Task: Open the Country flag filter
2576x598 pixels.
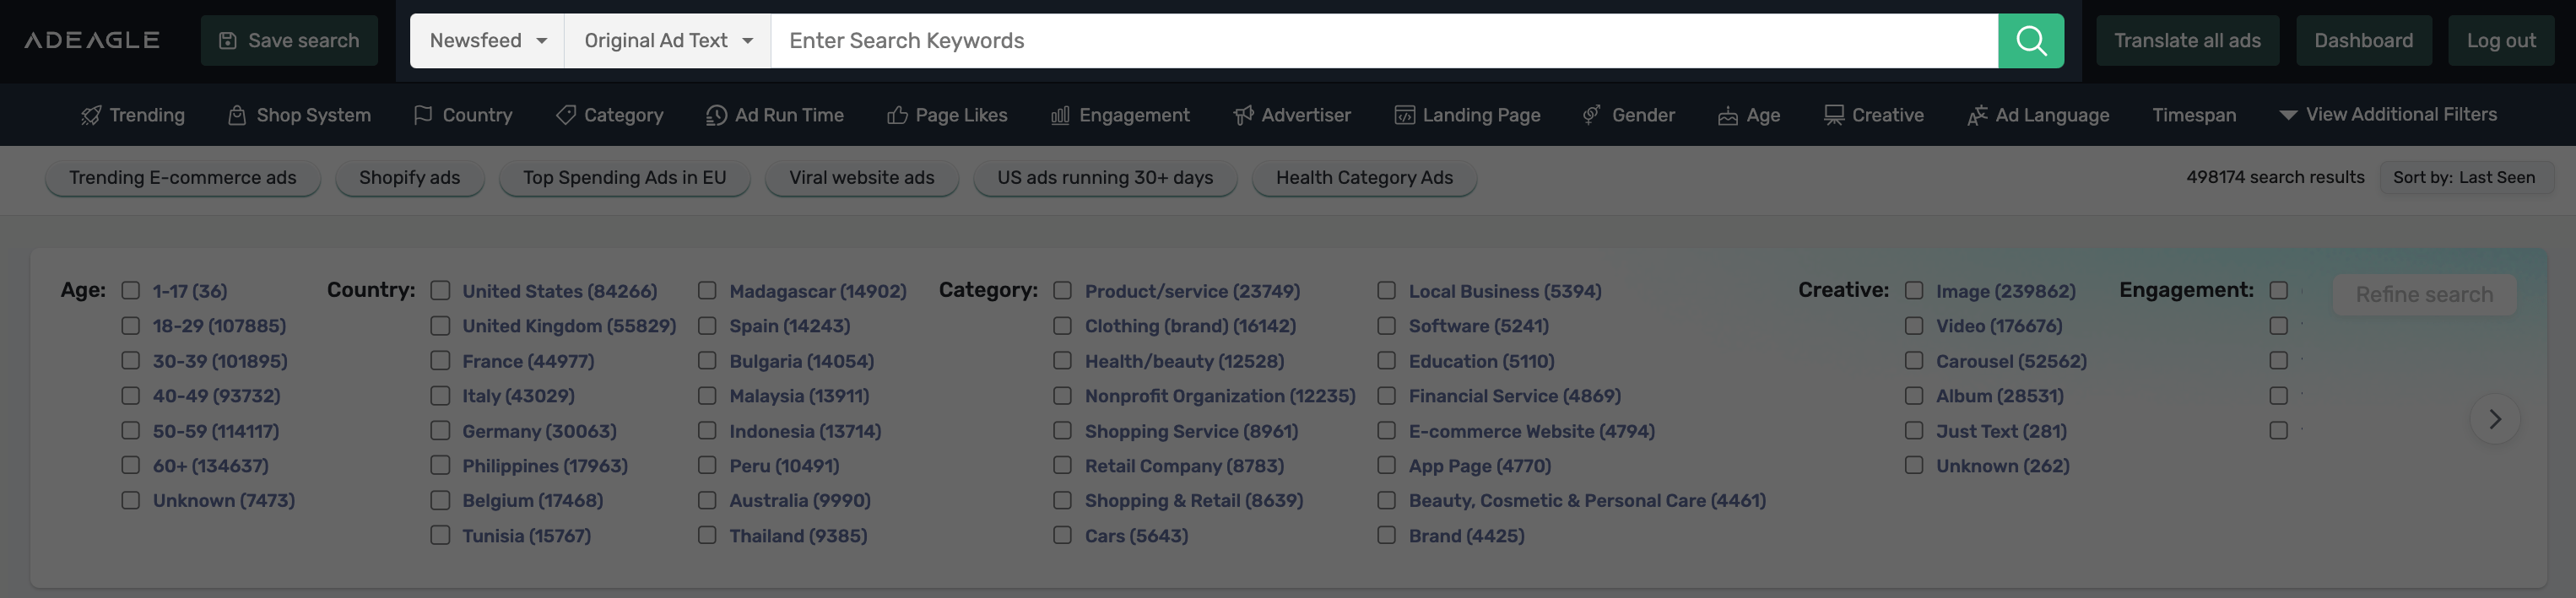Action: coord(463,115)
